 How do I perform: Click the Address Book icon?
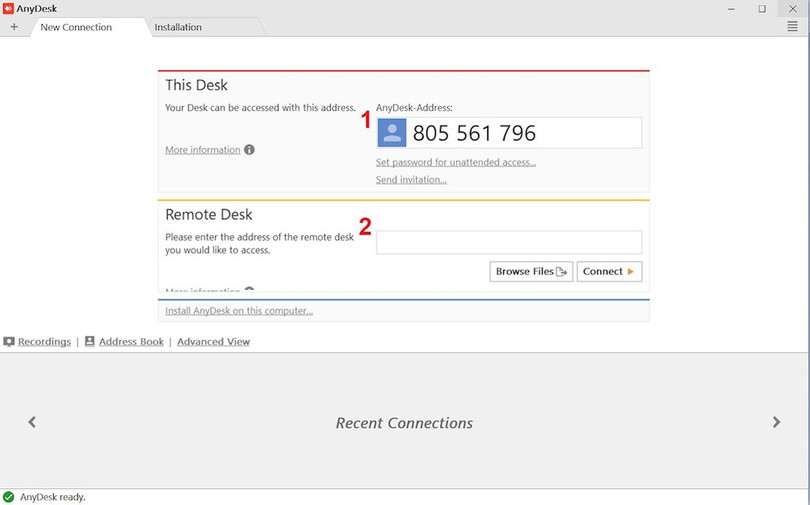coord(90,342)
